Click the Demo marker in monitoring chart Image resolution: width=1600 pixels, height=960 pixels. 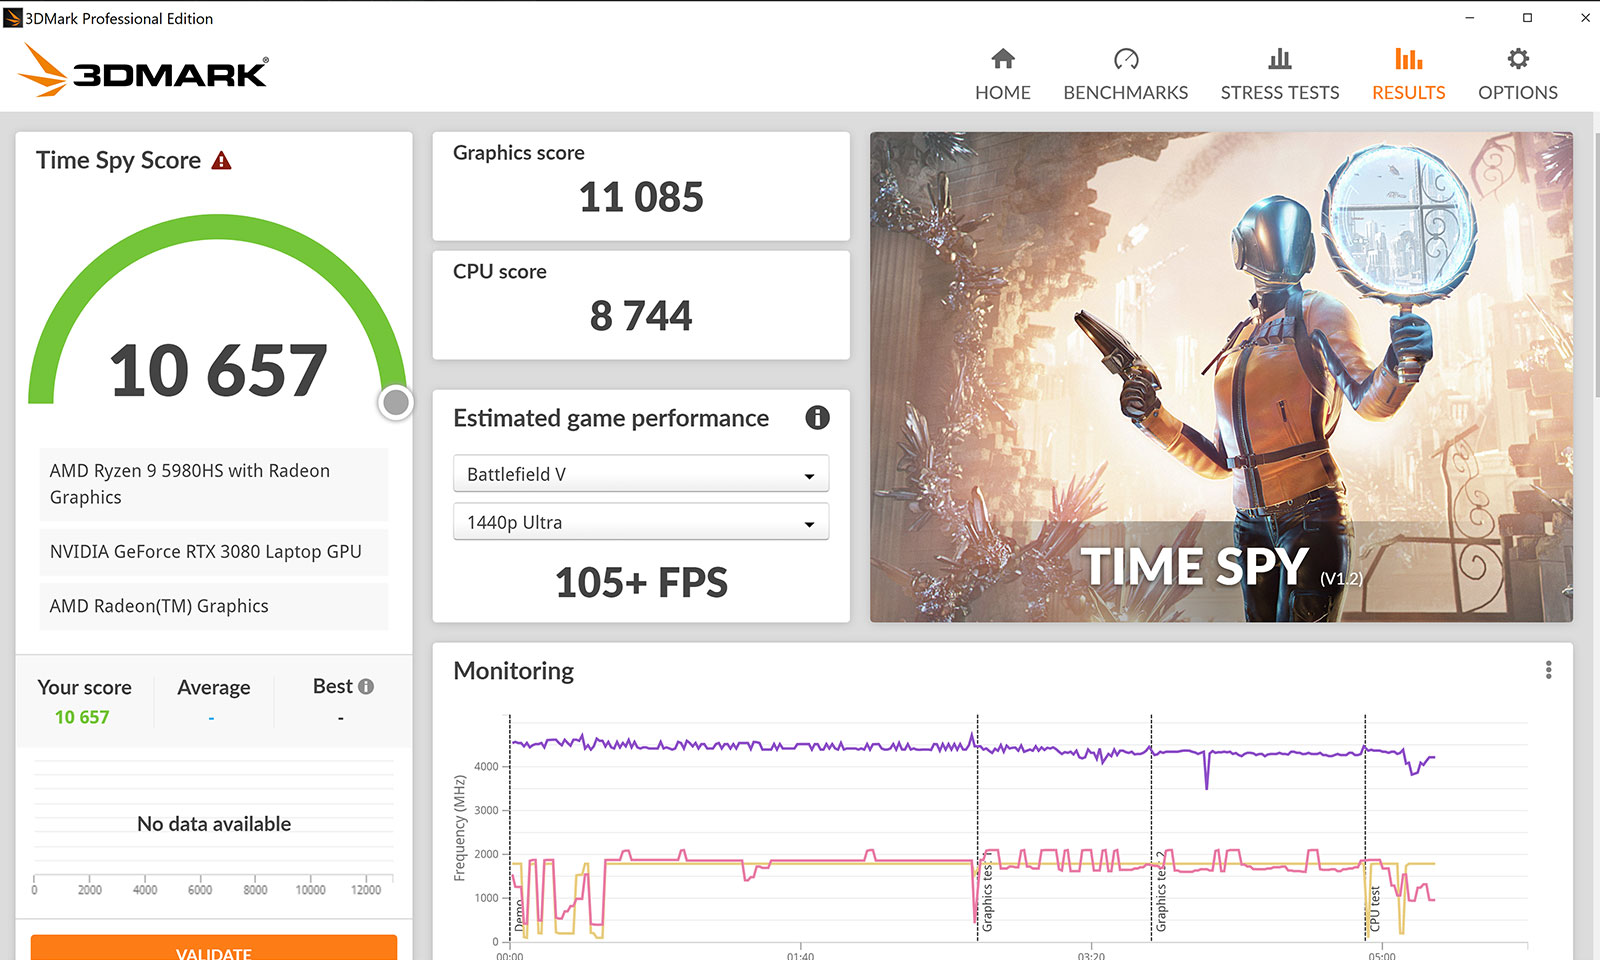coord(519,915)
